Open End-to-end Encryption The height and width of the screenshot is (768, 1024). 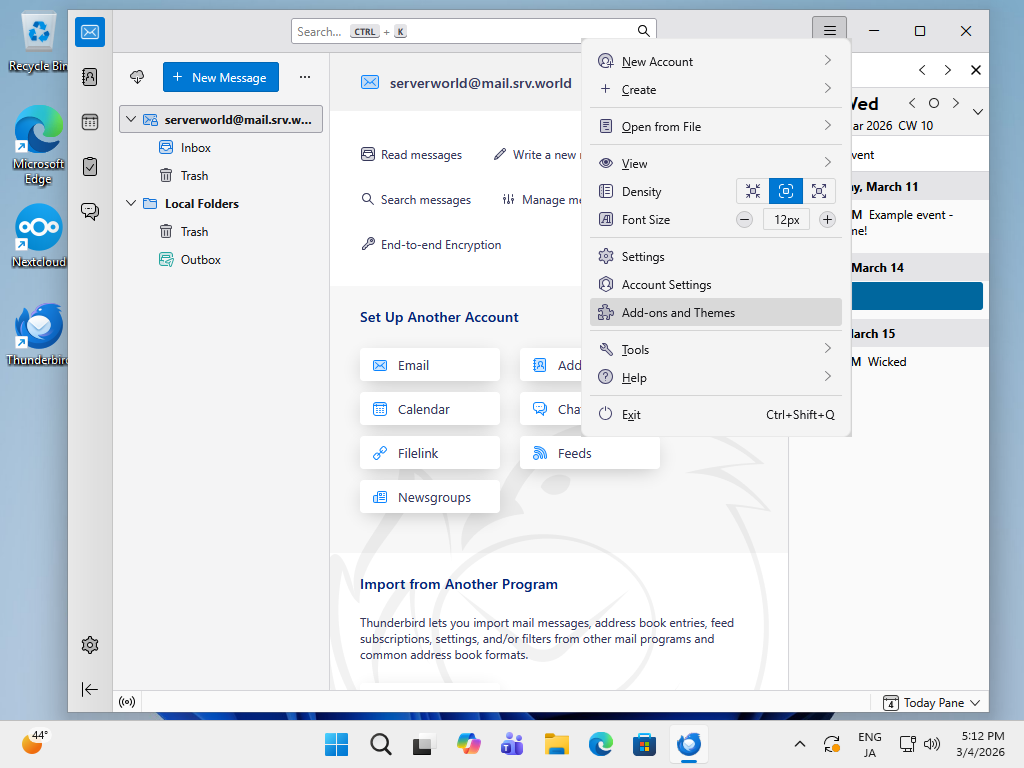coord(431,245)
